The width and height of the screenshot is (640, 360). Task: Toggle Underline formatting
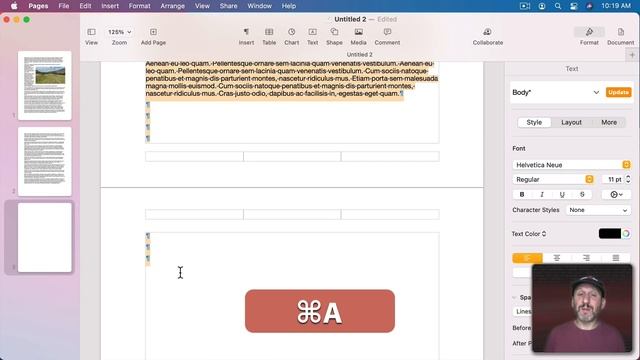562,195
